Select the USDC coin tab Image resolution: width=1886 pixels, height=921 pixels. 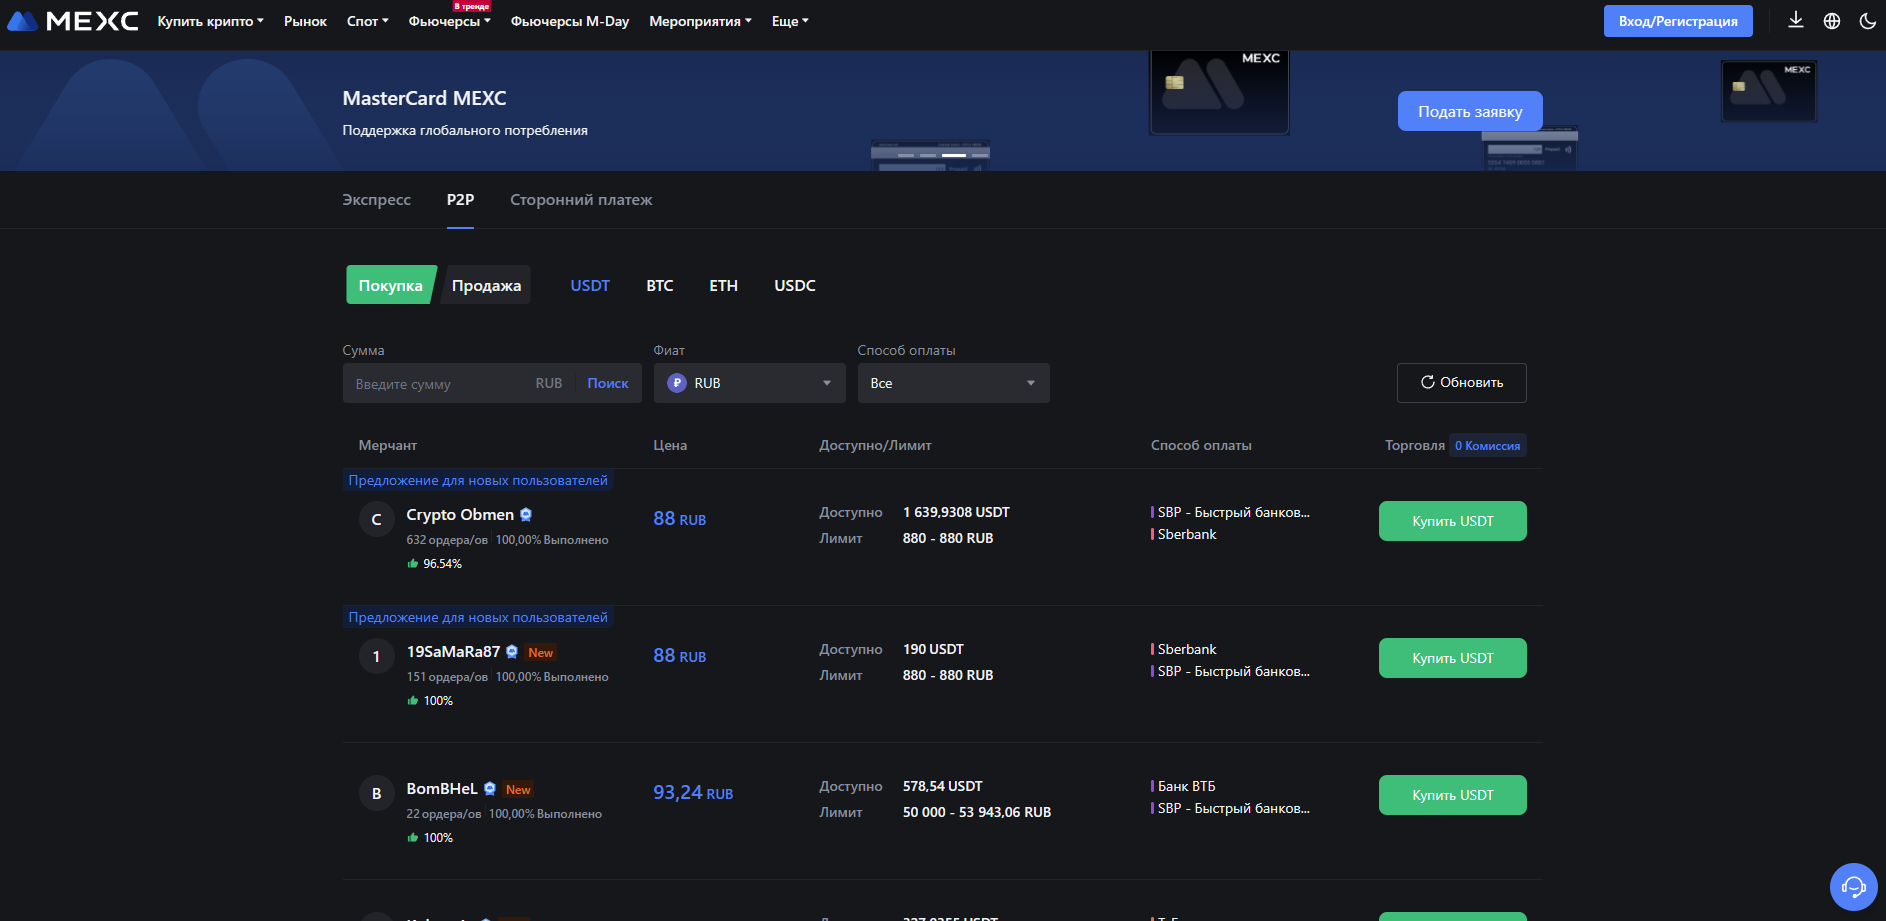pos(795,286)
